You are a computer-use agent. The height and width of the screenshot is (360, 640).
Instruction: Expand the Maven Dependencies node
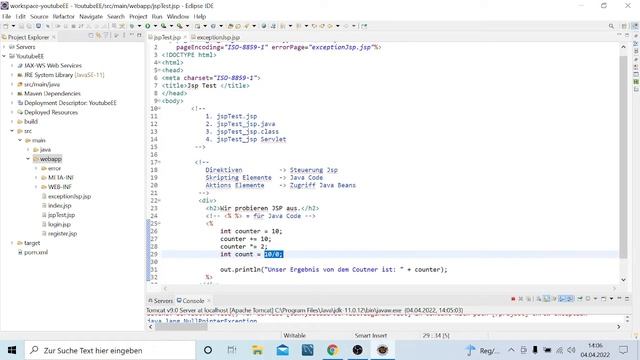[x=12, y=94]
